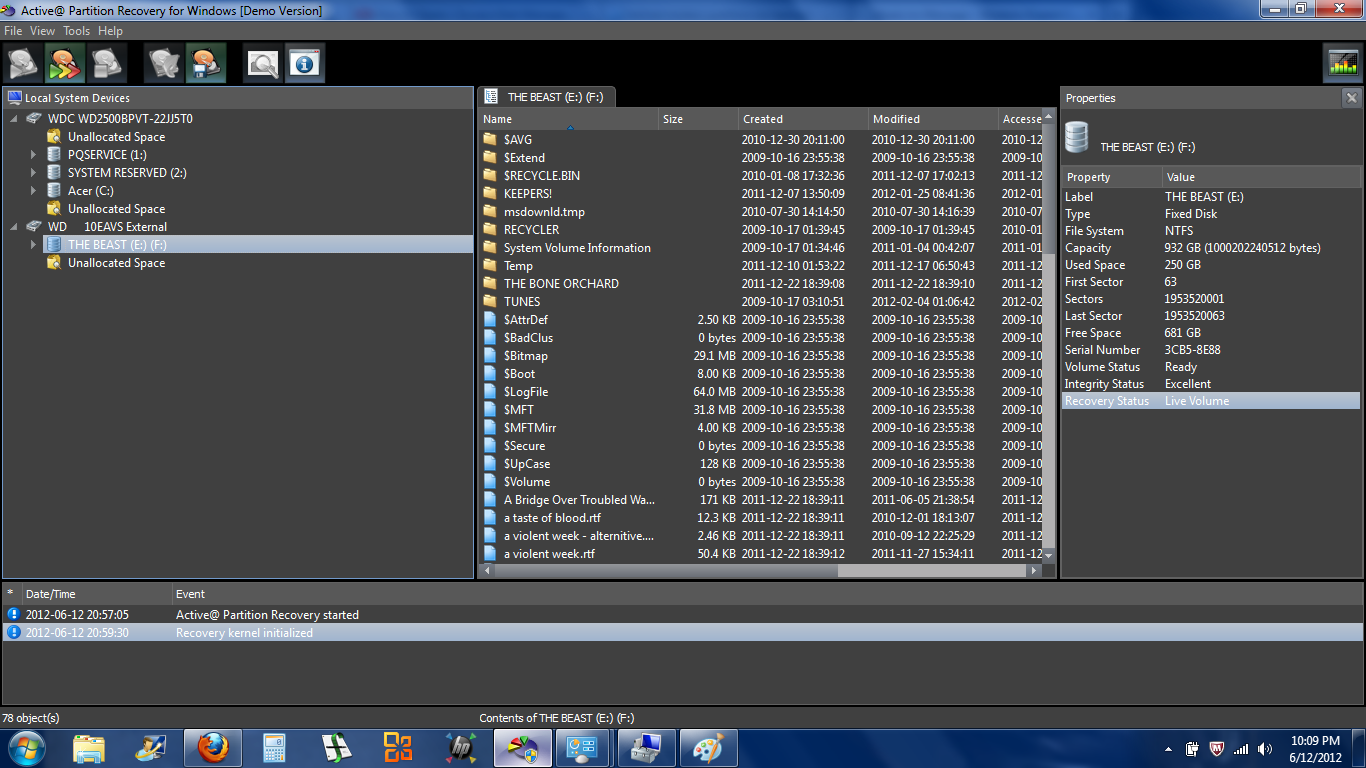Viewport: 1366px width, 768px height.
Task: Select PQSERVICE (1:) in the device tree
Action: 107,155
